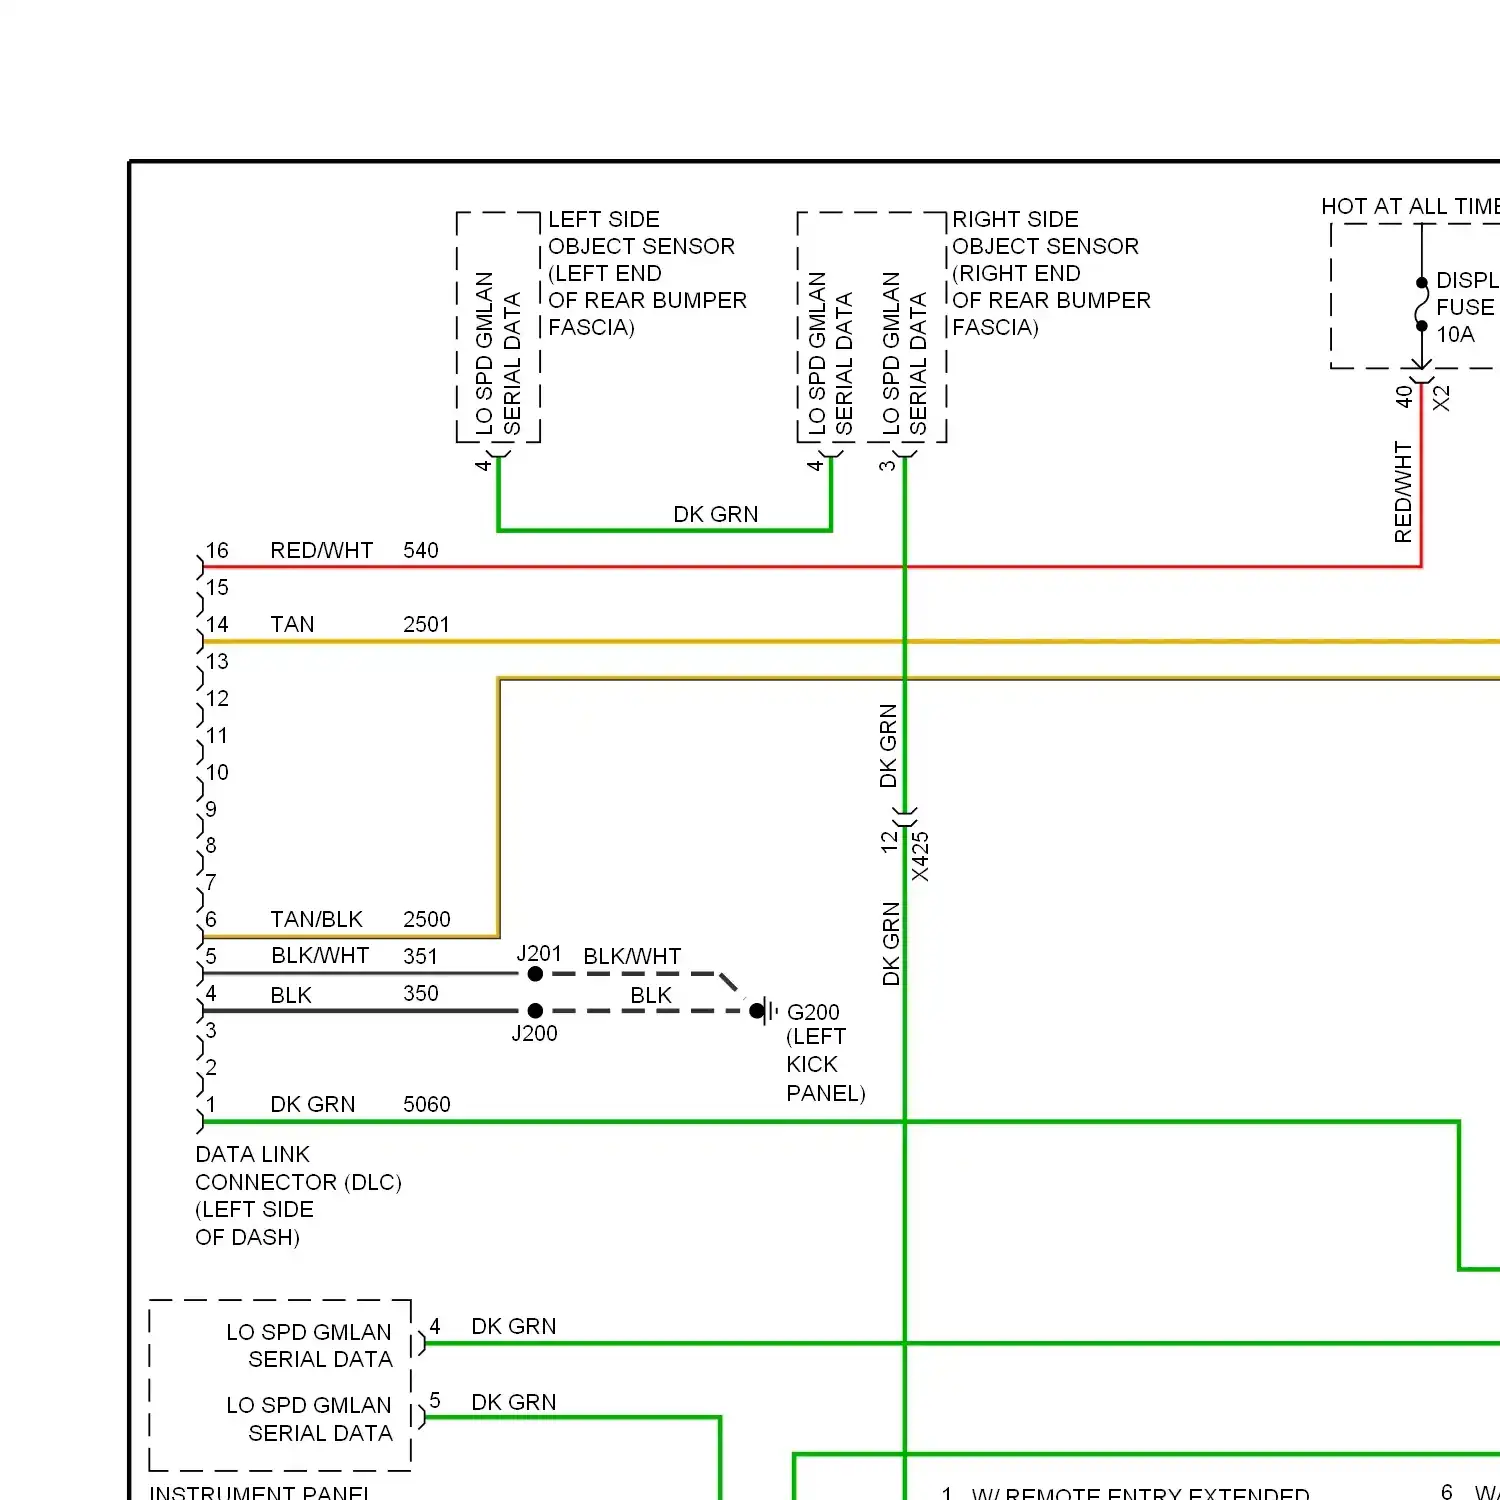Click the DATA LINK CONNECTOR (DLC) label

click(x=298, y=1169)
